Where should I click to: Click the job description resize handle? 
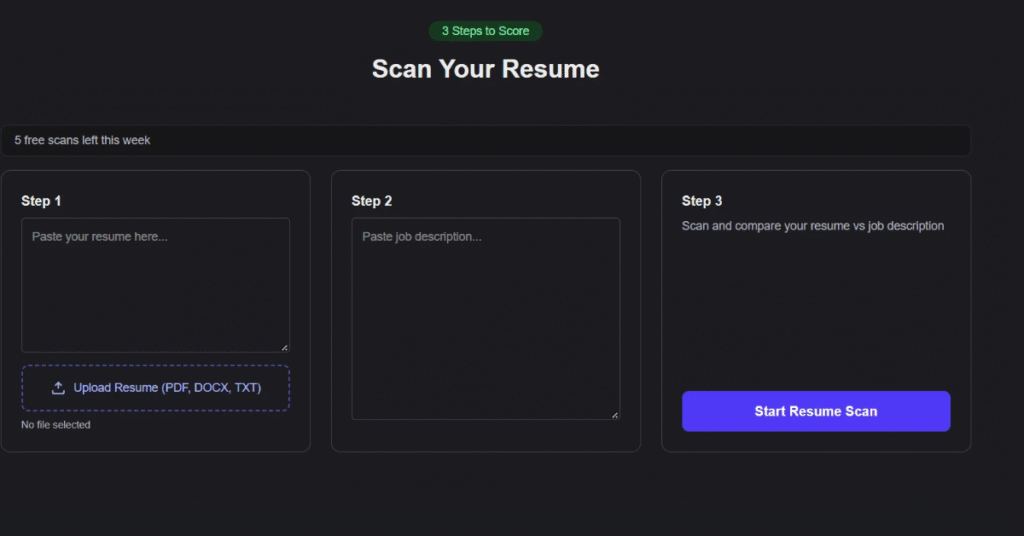[x=615, y=415]
